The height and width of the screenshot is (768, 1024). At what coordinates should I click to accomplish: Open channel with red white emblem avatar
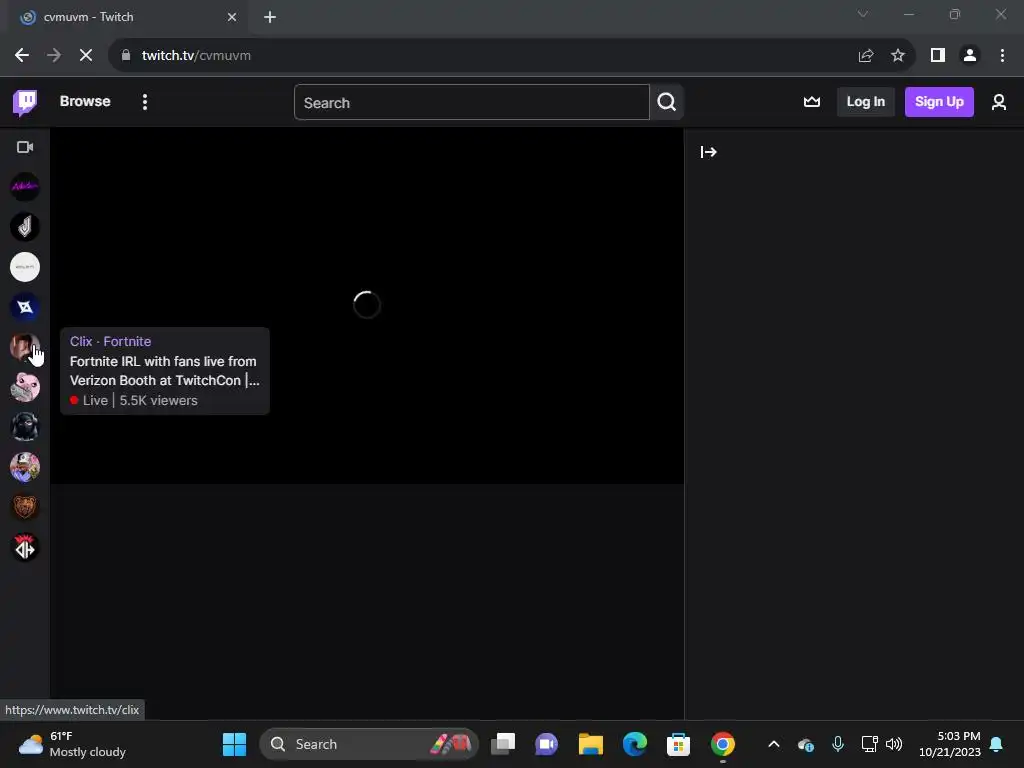25,547
